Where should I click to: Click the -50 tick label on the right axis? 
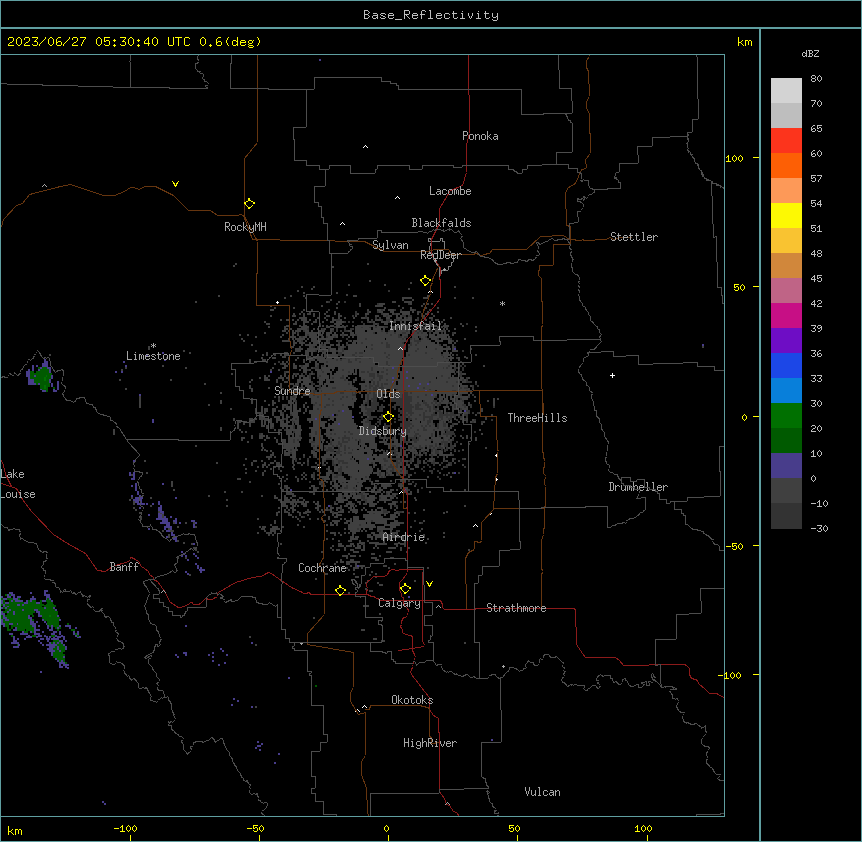[734, 546]
